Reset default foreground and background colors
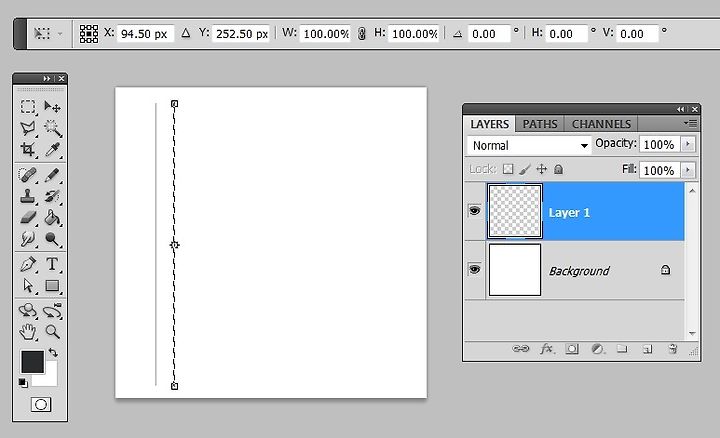The height and width of the screenshot is (438, 720). tap(23, 382)
